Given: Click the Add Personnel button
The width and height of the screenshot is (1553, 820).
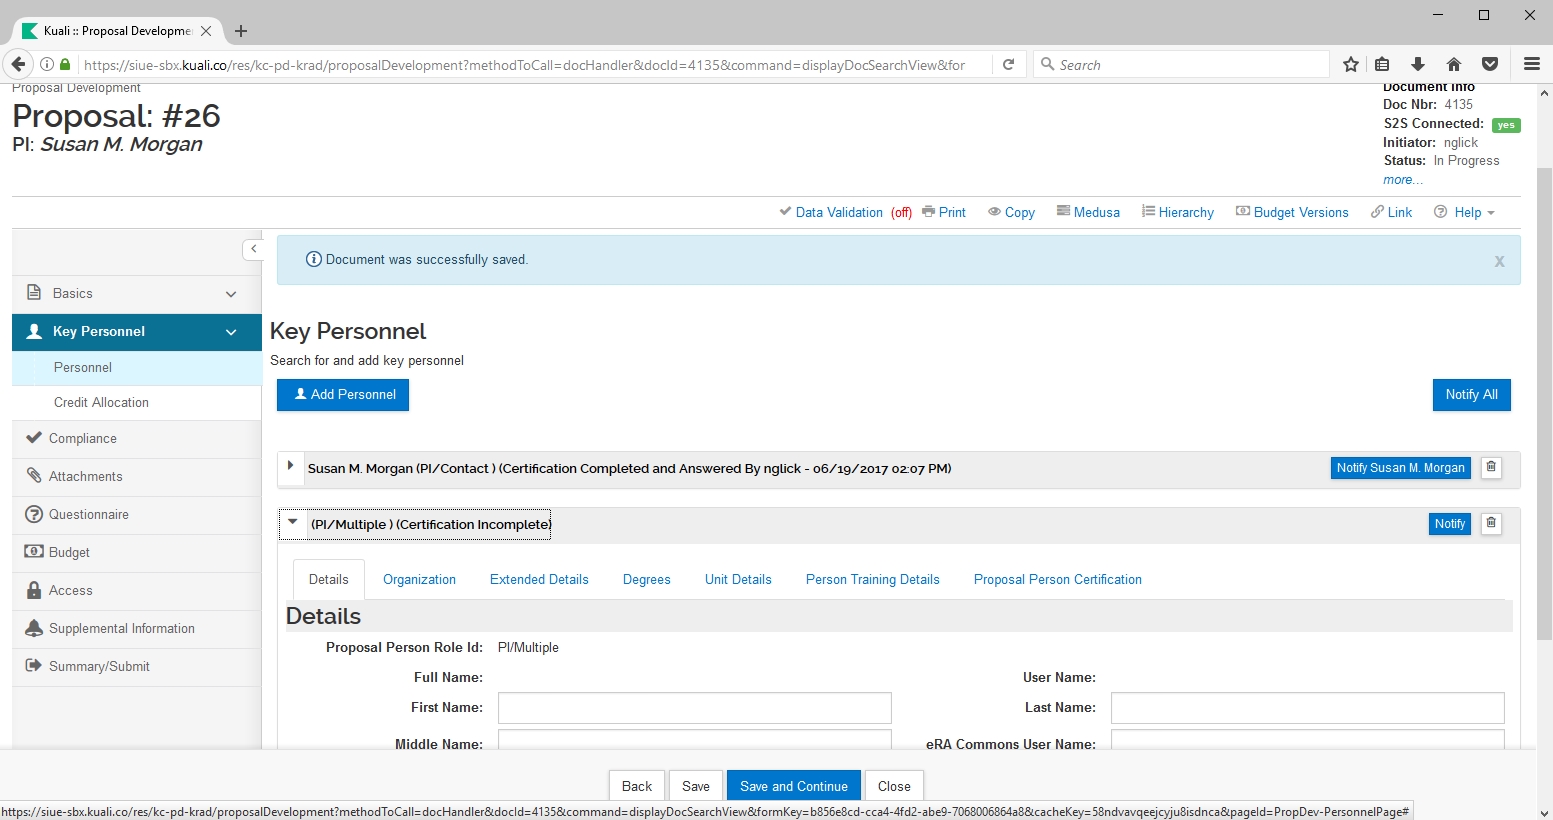Looking at the screenshot, I should tap(343, 395).
